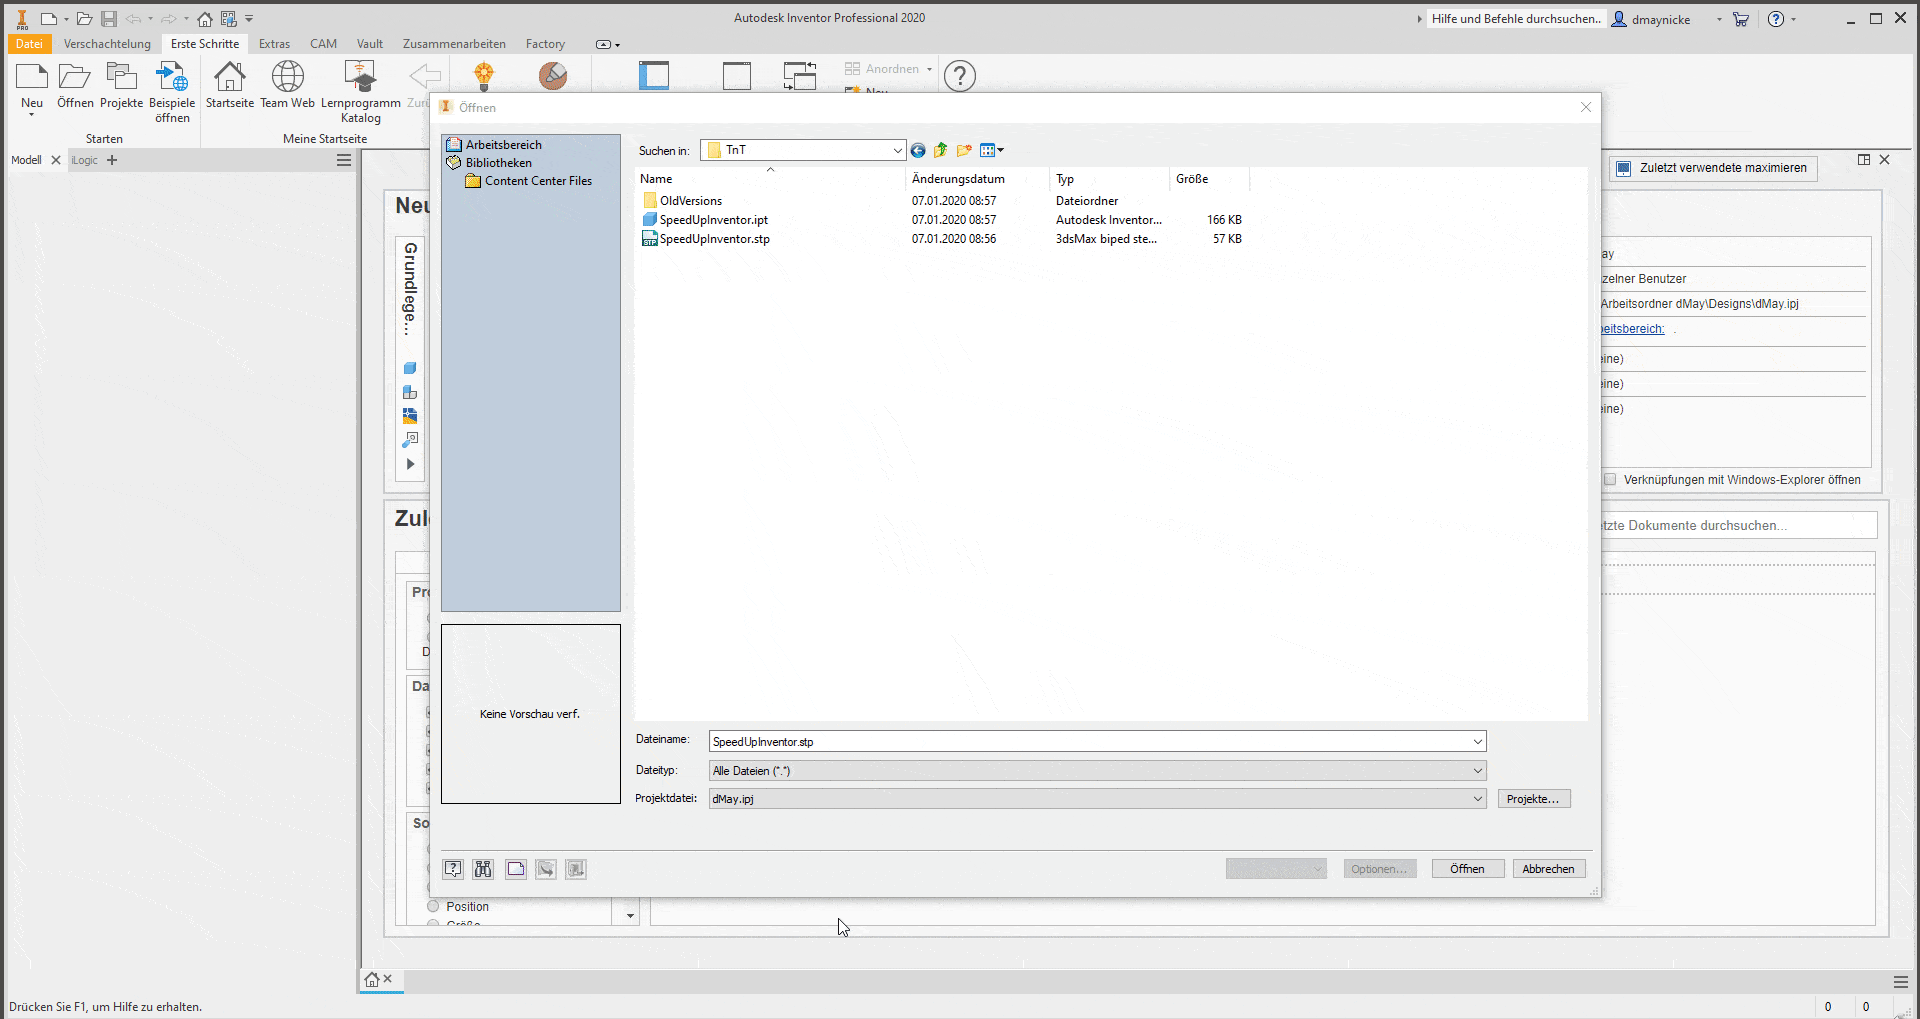
Task: Switch to the Extras ribbon tab
Action: [x=274, y=44]
